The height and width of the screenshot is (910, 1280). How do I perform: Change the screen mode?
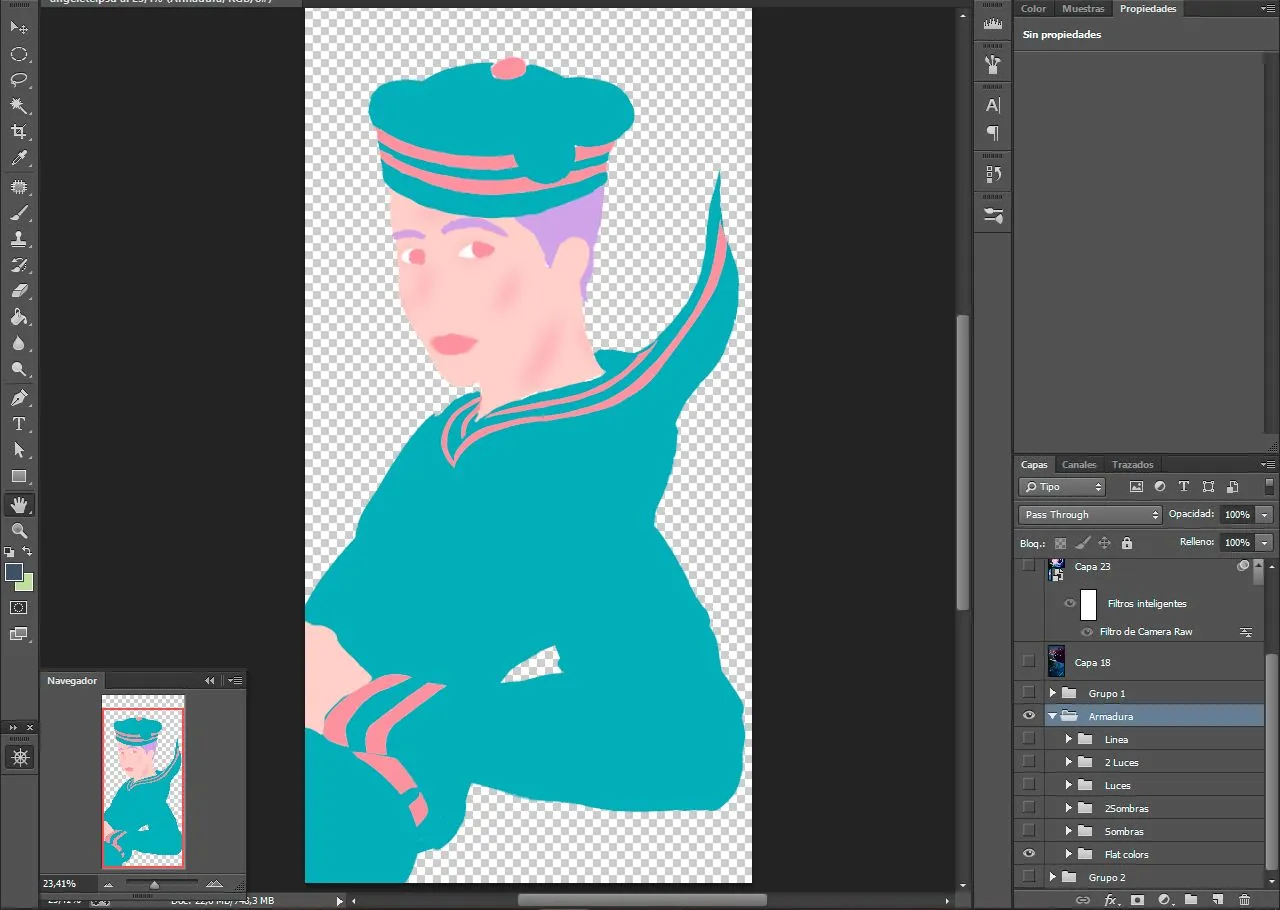pos(19,634)
